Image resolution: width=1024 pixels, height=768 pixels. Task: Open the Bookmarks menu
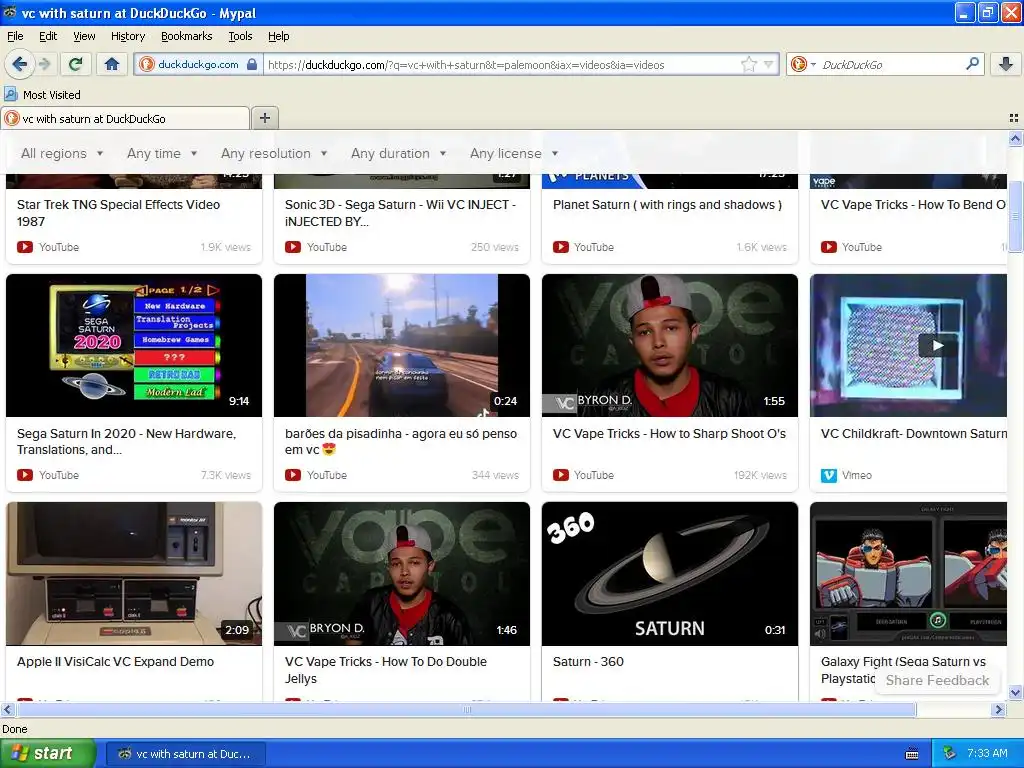(x=186, y=36)
